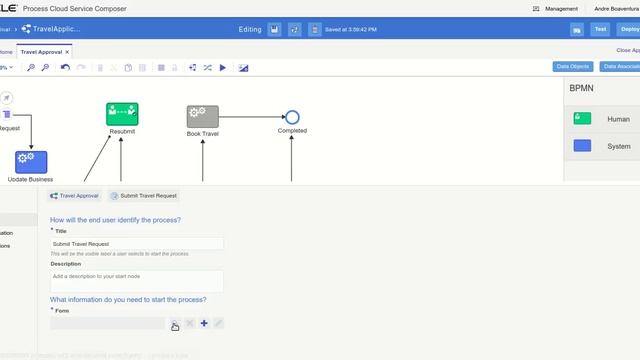Viewport: 640px width, 360px height.
Task: Click the toolbar icon left of the lock
Action: (x=161, y=68)
